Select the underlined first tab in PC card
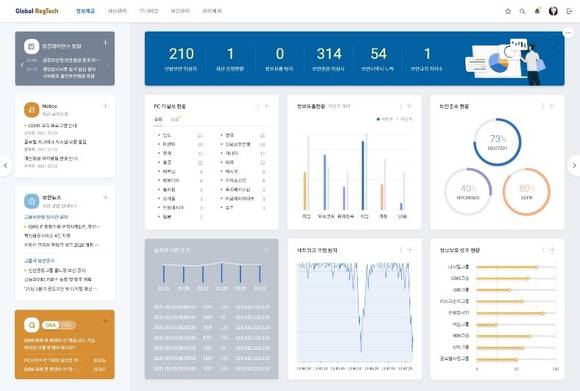The height and width of the screenshot is (391, 580). [158, 119]
